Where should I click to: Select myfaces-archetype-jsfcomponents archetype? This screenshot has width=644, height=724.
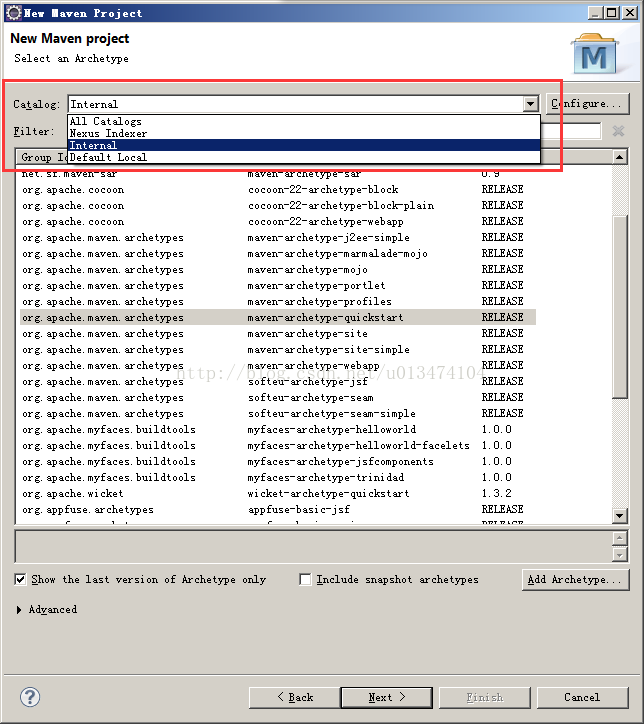coord(278,461)
